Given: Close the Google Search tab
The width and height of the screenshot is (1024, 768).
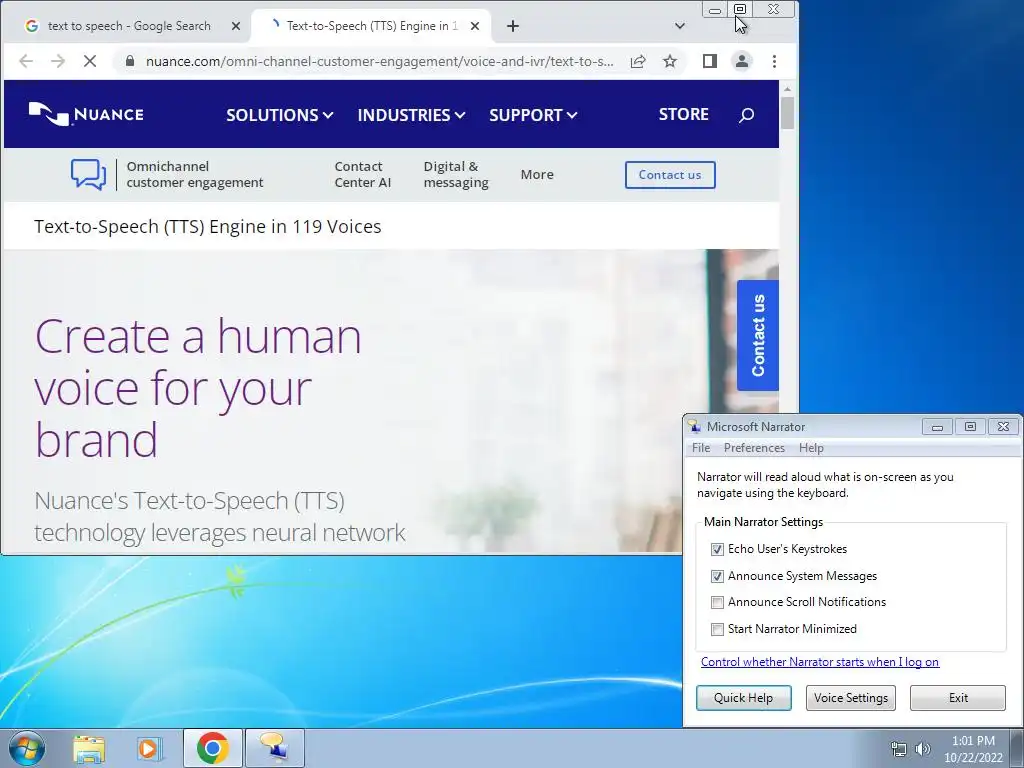Looking at the screenshot, I should [x=236, y=26].
